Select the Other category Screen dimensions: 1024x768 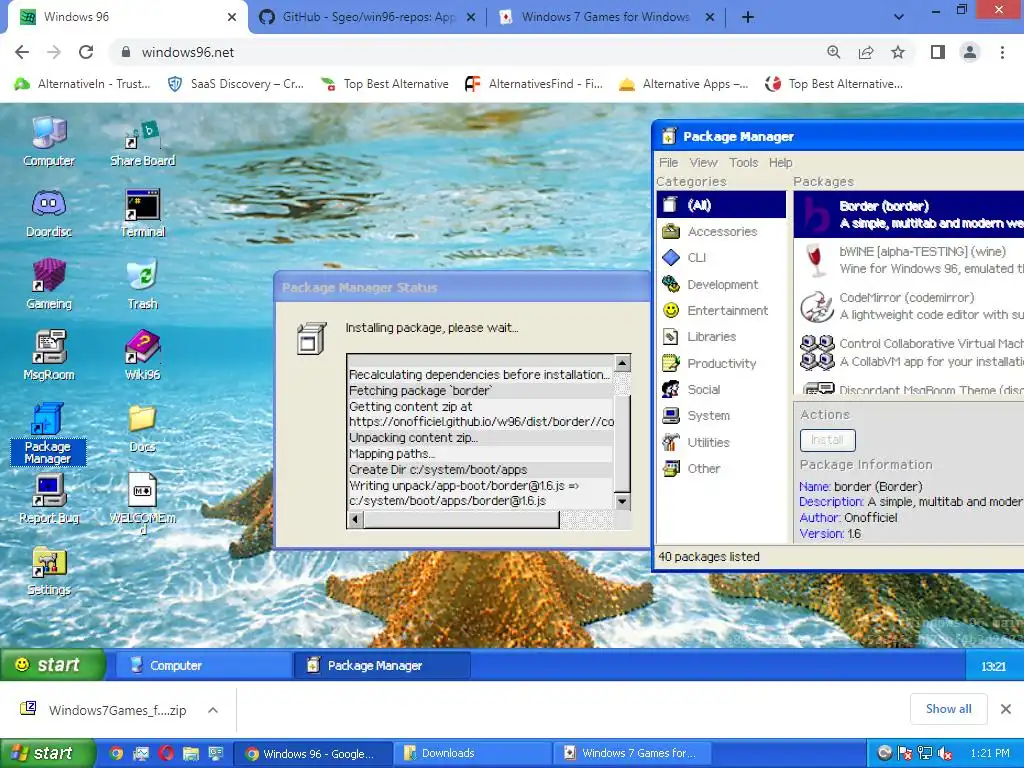pyautogui.click(x=722, y=468)
